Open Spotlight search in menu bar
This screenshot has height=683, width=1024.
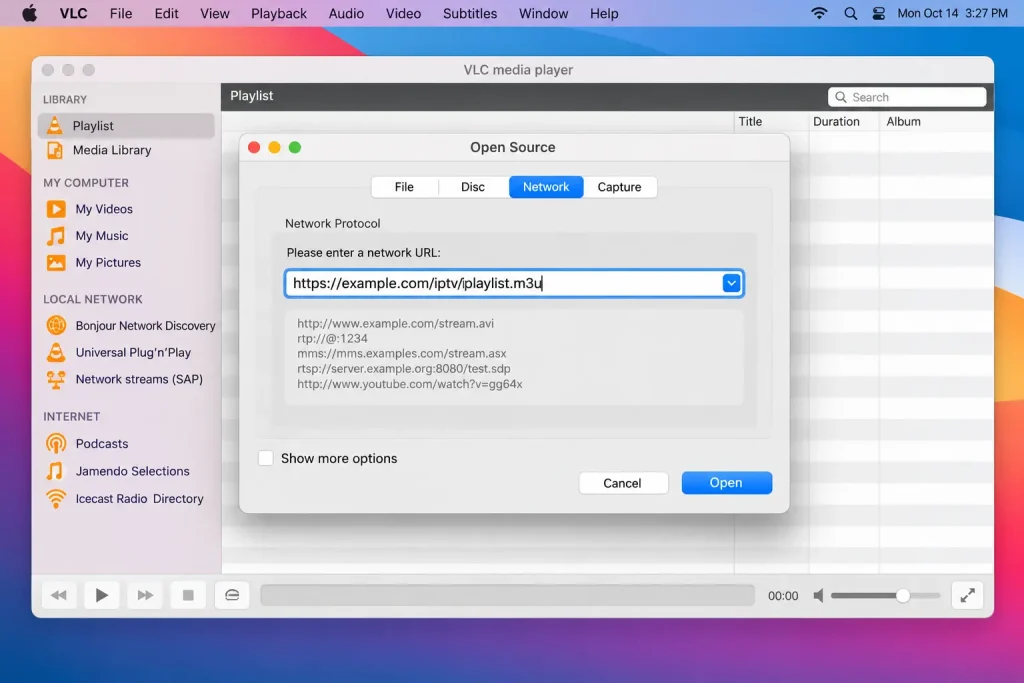point(850,13)
